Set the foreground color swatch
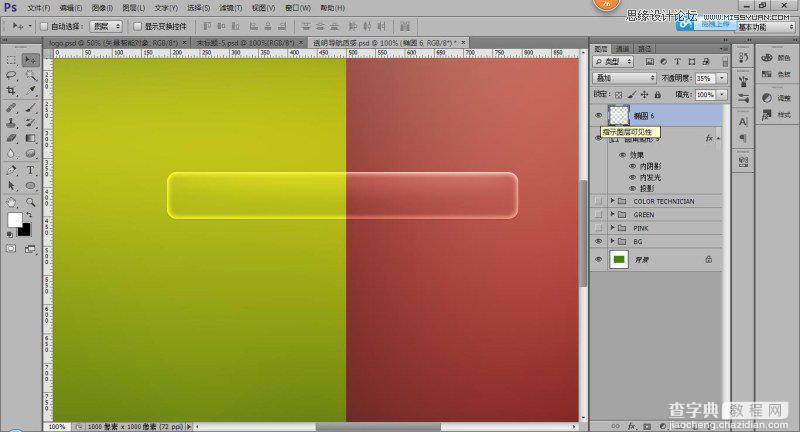This screenshot has width=800, height=432. tap(14, 220)
